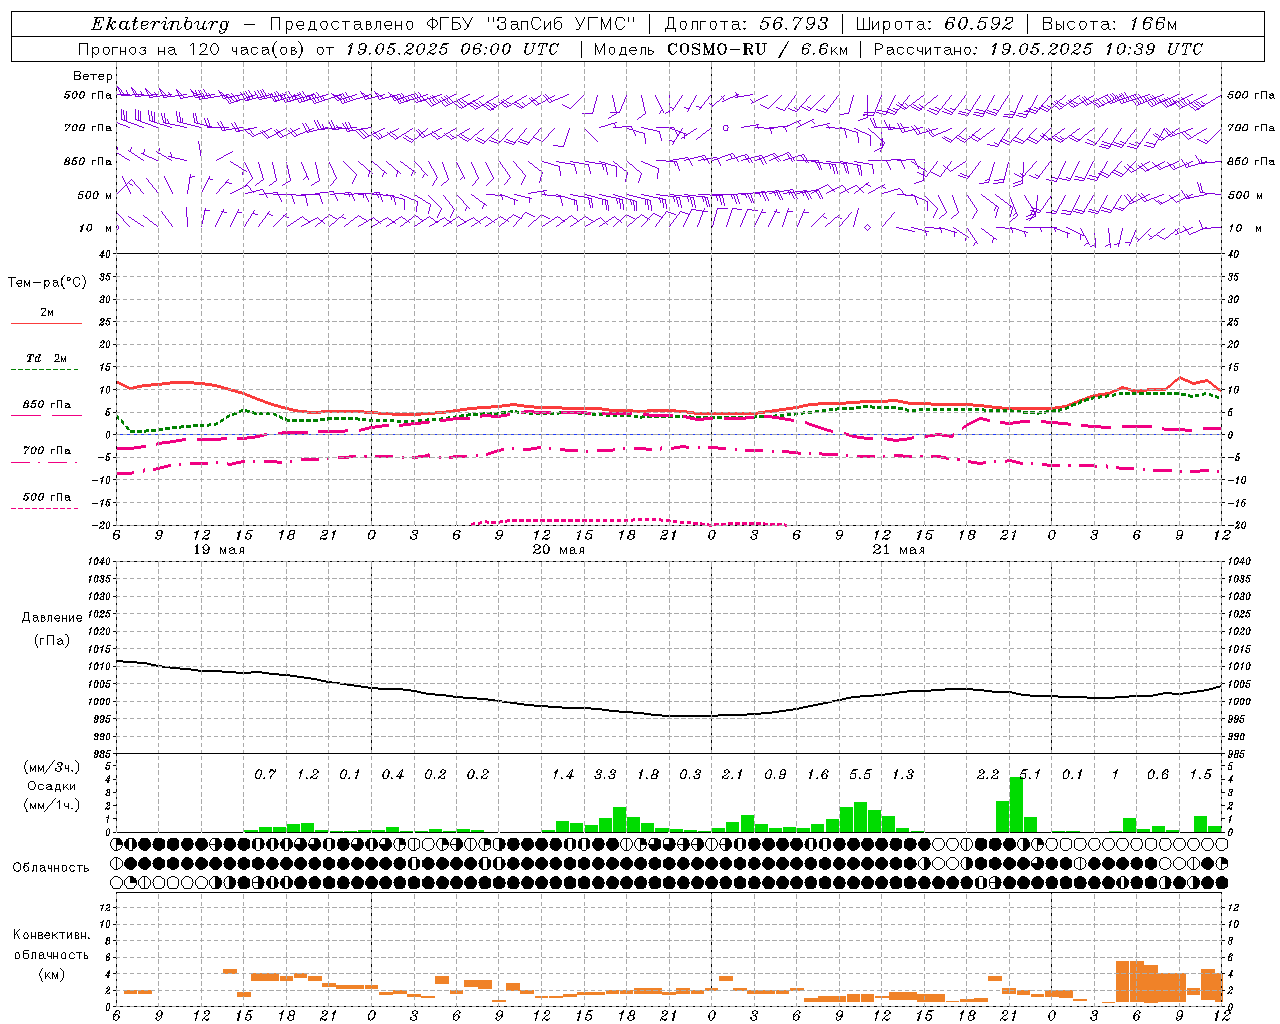Click the 'Давление' pressure panel label
Screen dimensions: 1280x1024
click(52, 618)
